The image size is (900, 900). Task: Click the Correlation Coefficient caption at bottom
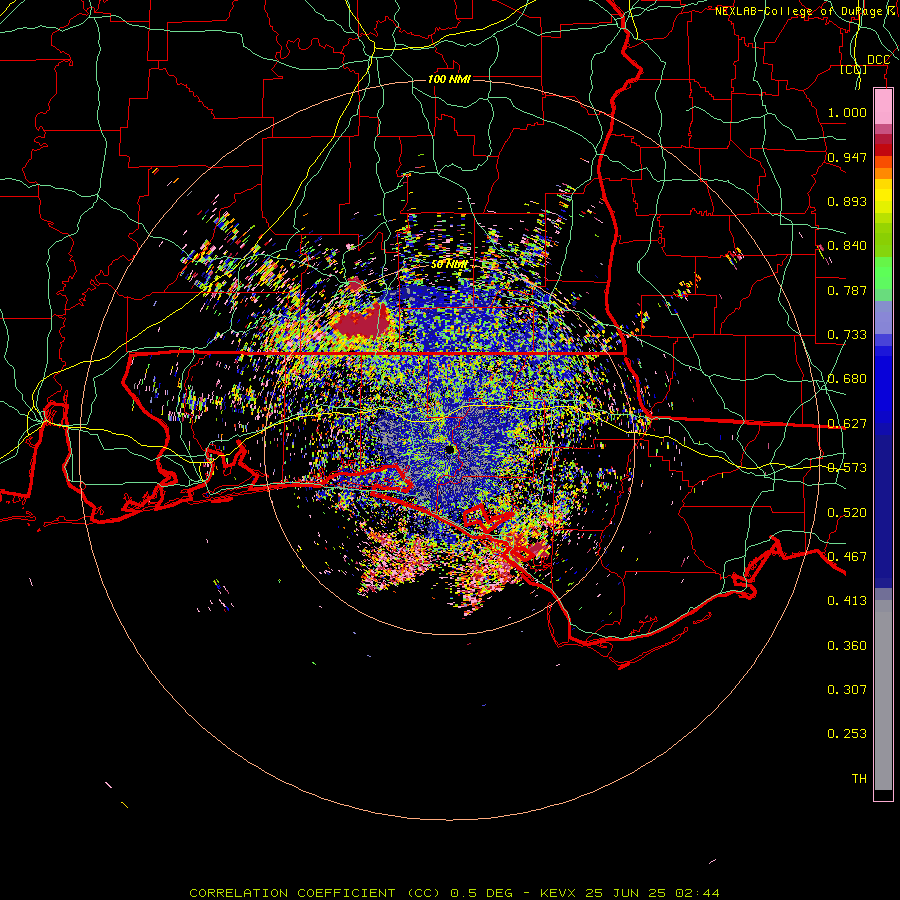point(454,893)
